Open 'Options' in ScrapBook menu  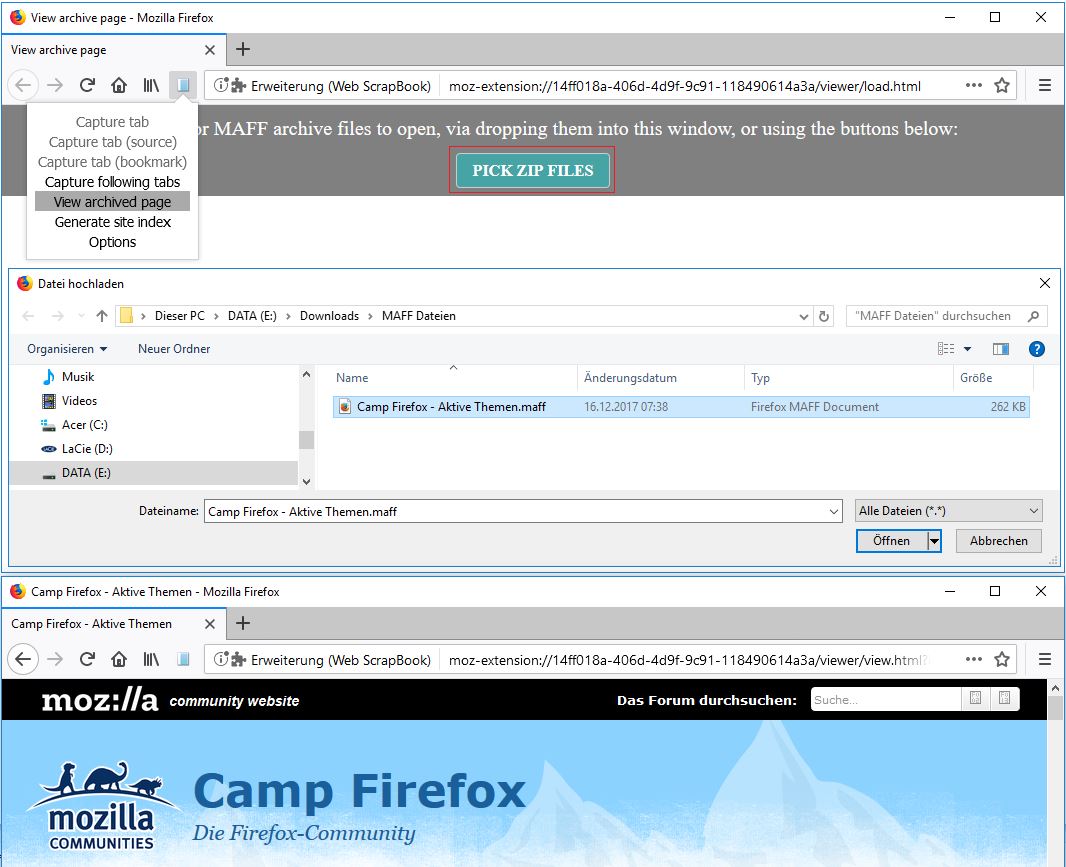point(112,242)
